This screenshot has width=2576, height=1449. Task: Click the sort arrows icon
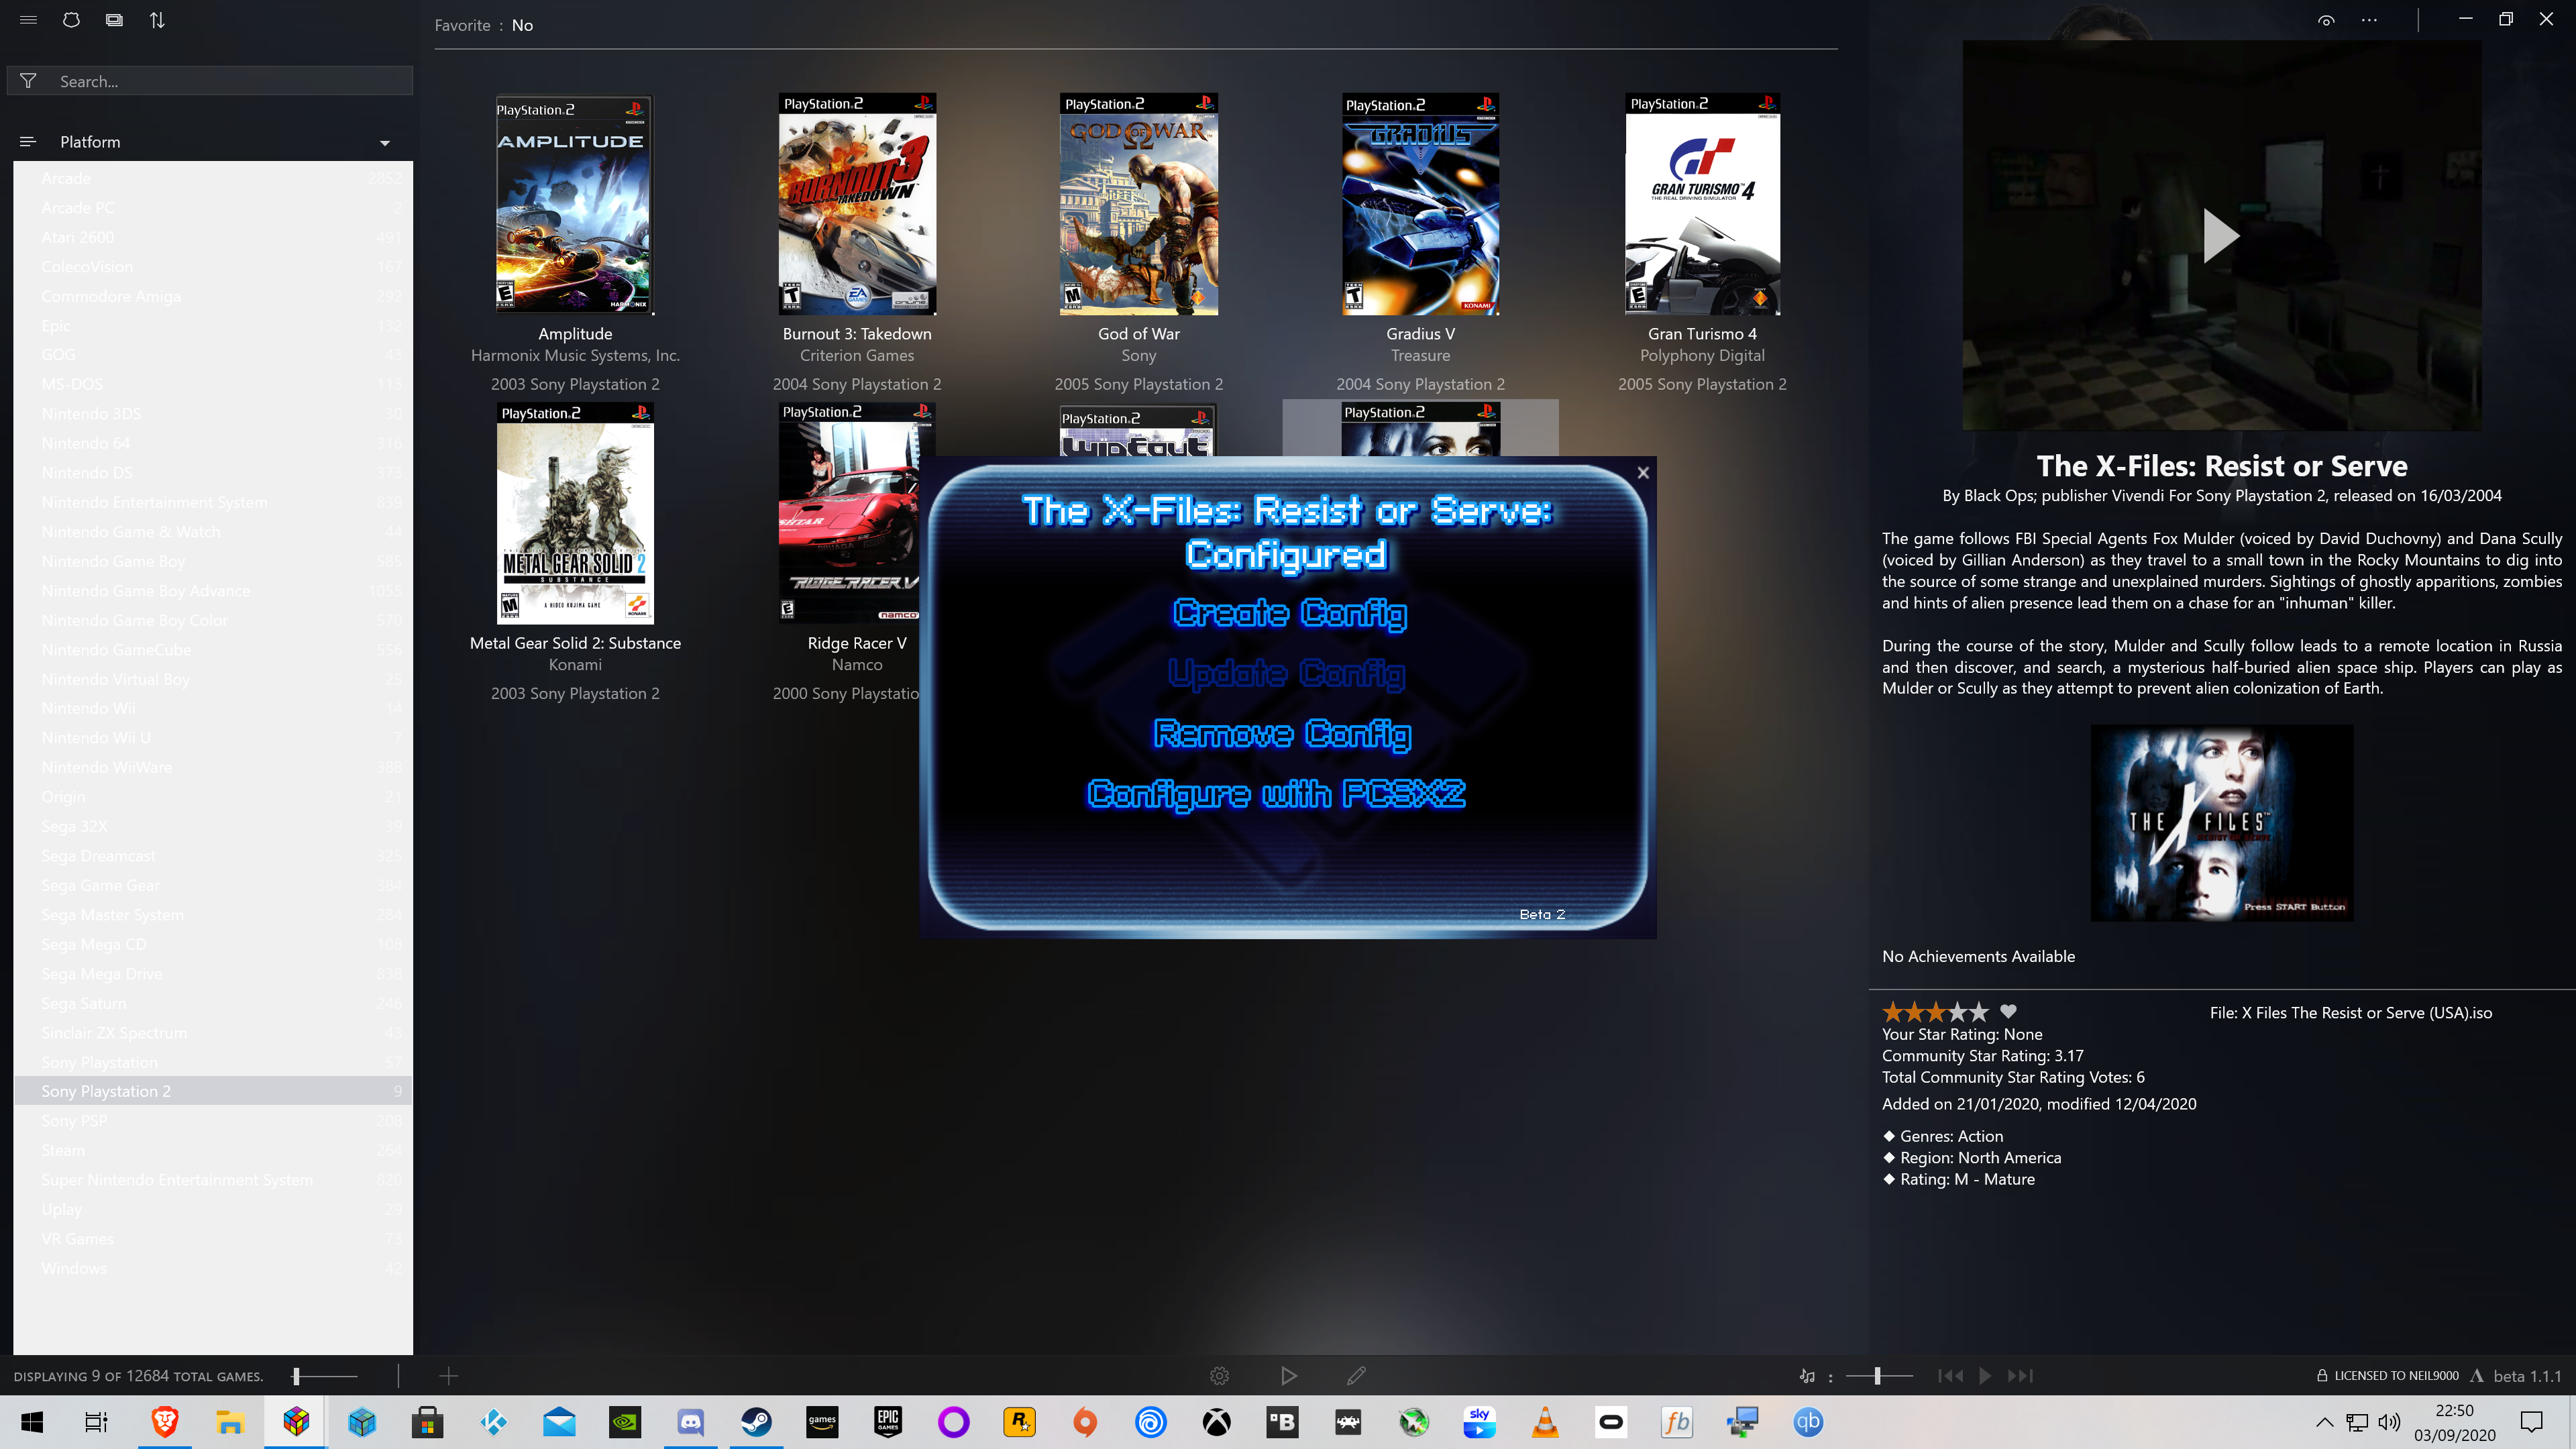[157, 20]
